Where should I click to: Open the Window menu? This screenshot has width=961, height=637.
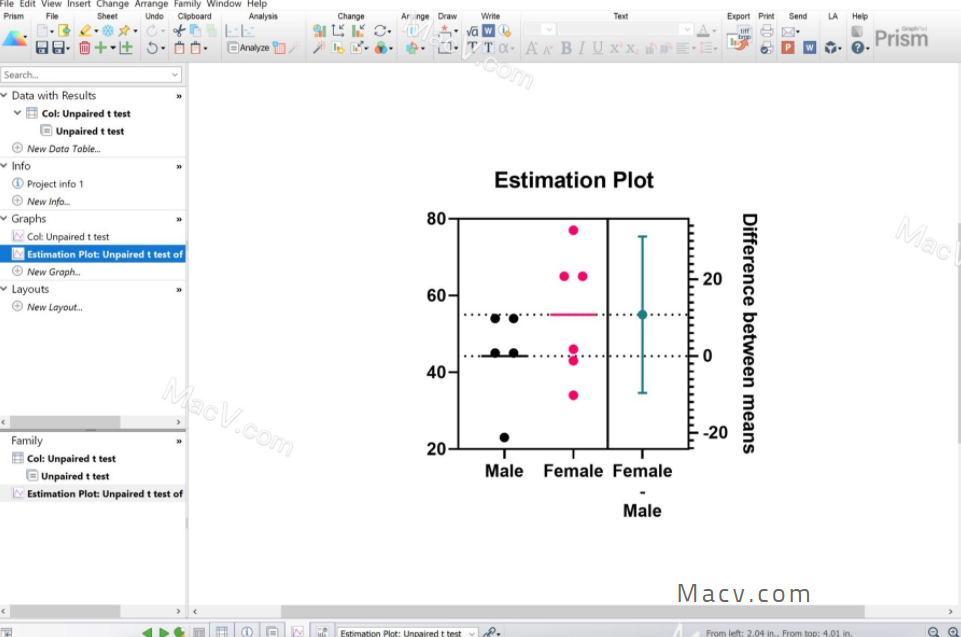click(x=224, y=4)
